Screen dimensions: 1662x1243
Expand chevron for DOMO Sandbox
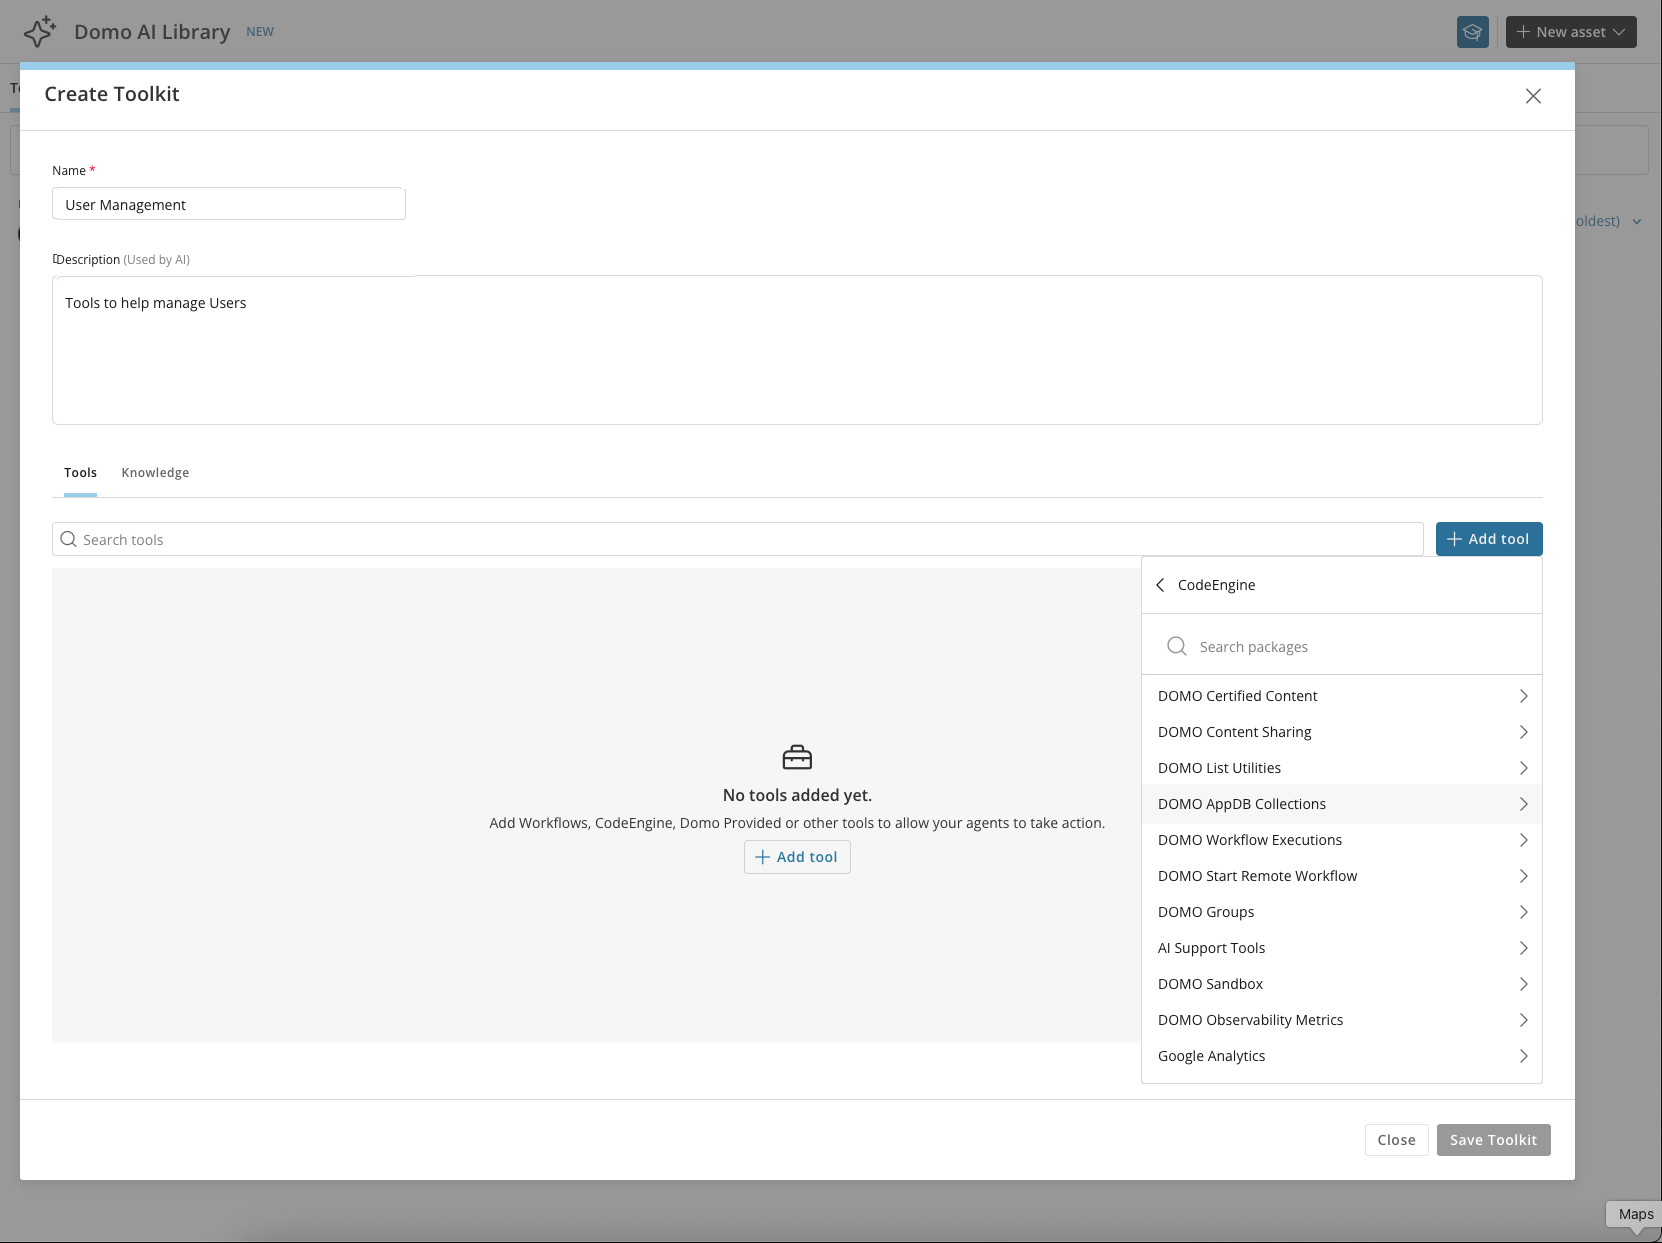(1523, 984)
